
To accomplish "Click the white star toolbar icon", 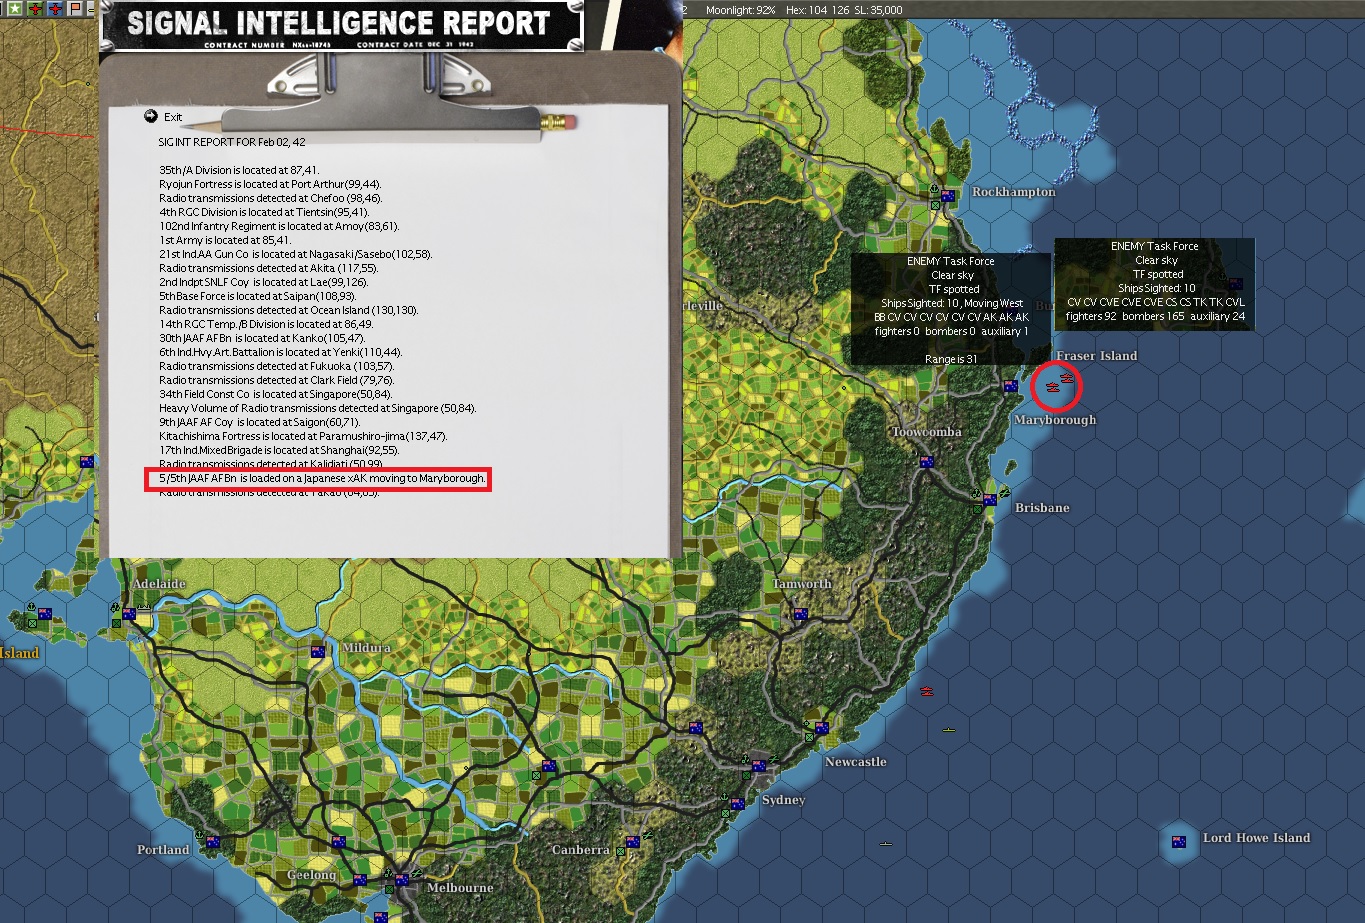I will 13,9.
